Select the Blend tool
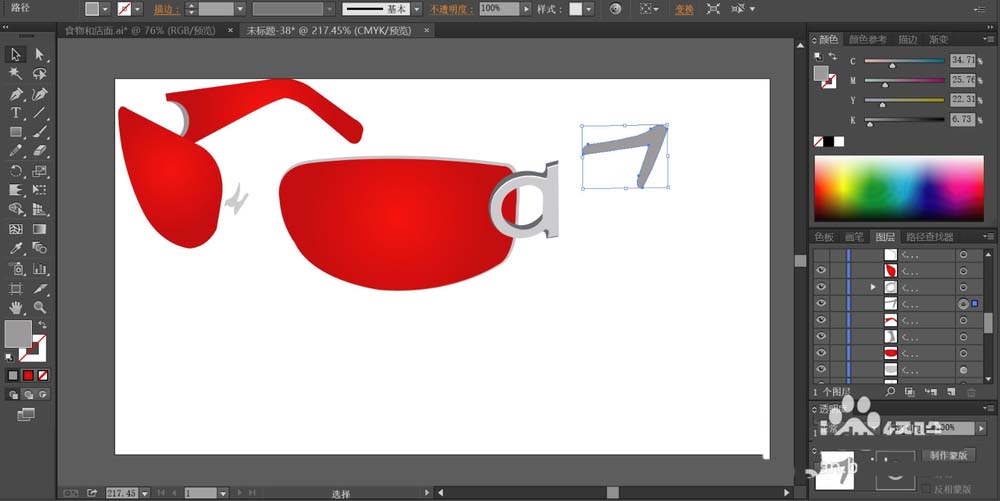Viewport: 1000px width, 501px height. (40, 248)
